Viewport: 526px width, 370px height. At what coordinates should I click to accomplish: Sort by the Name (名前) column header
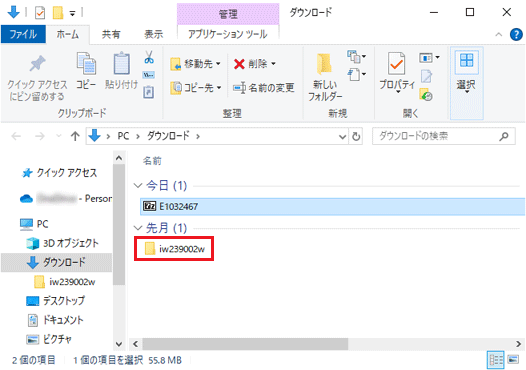point(152,161)
